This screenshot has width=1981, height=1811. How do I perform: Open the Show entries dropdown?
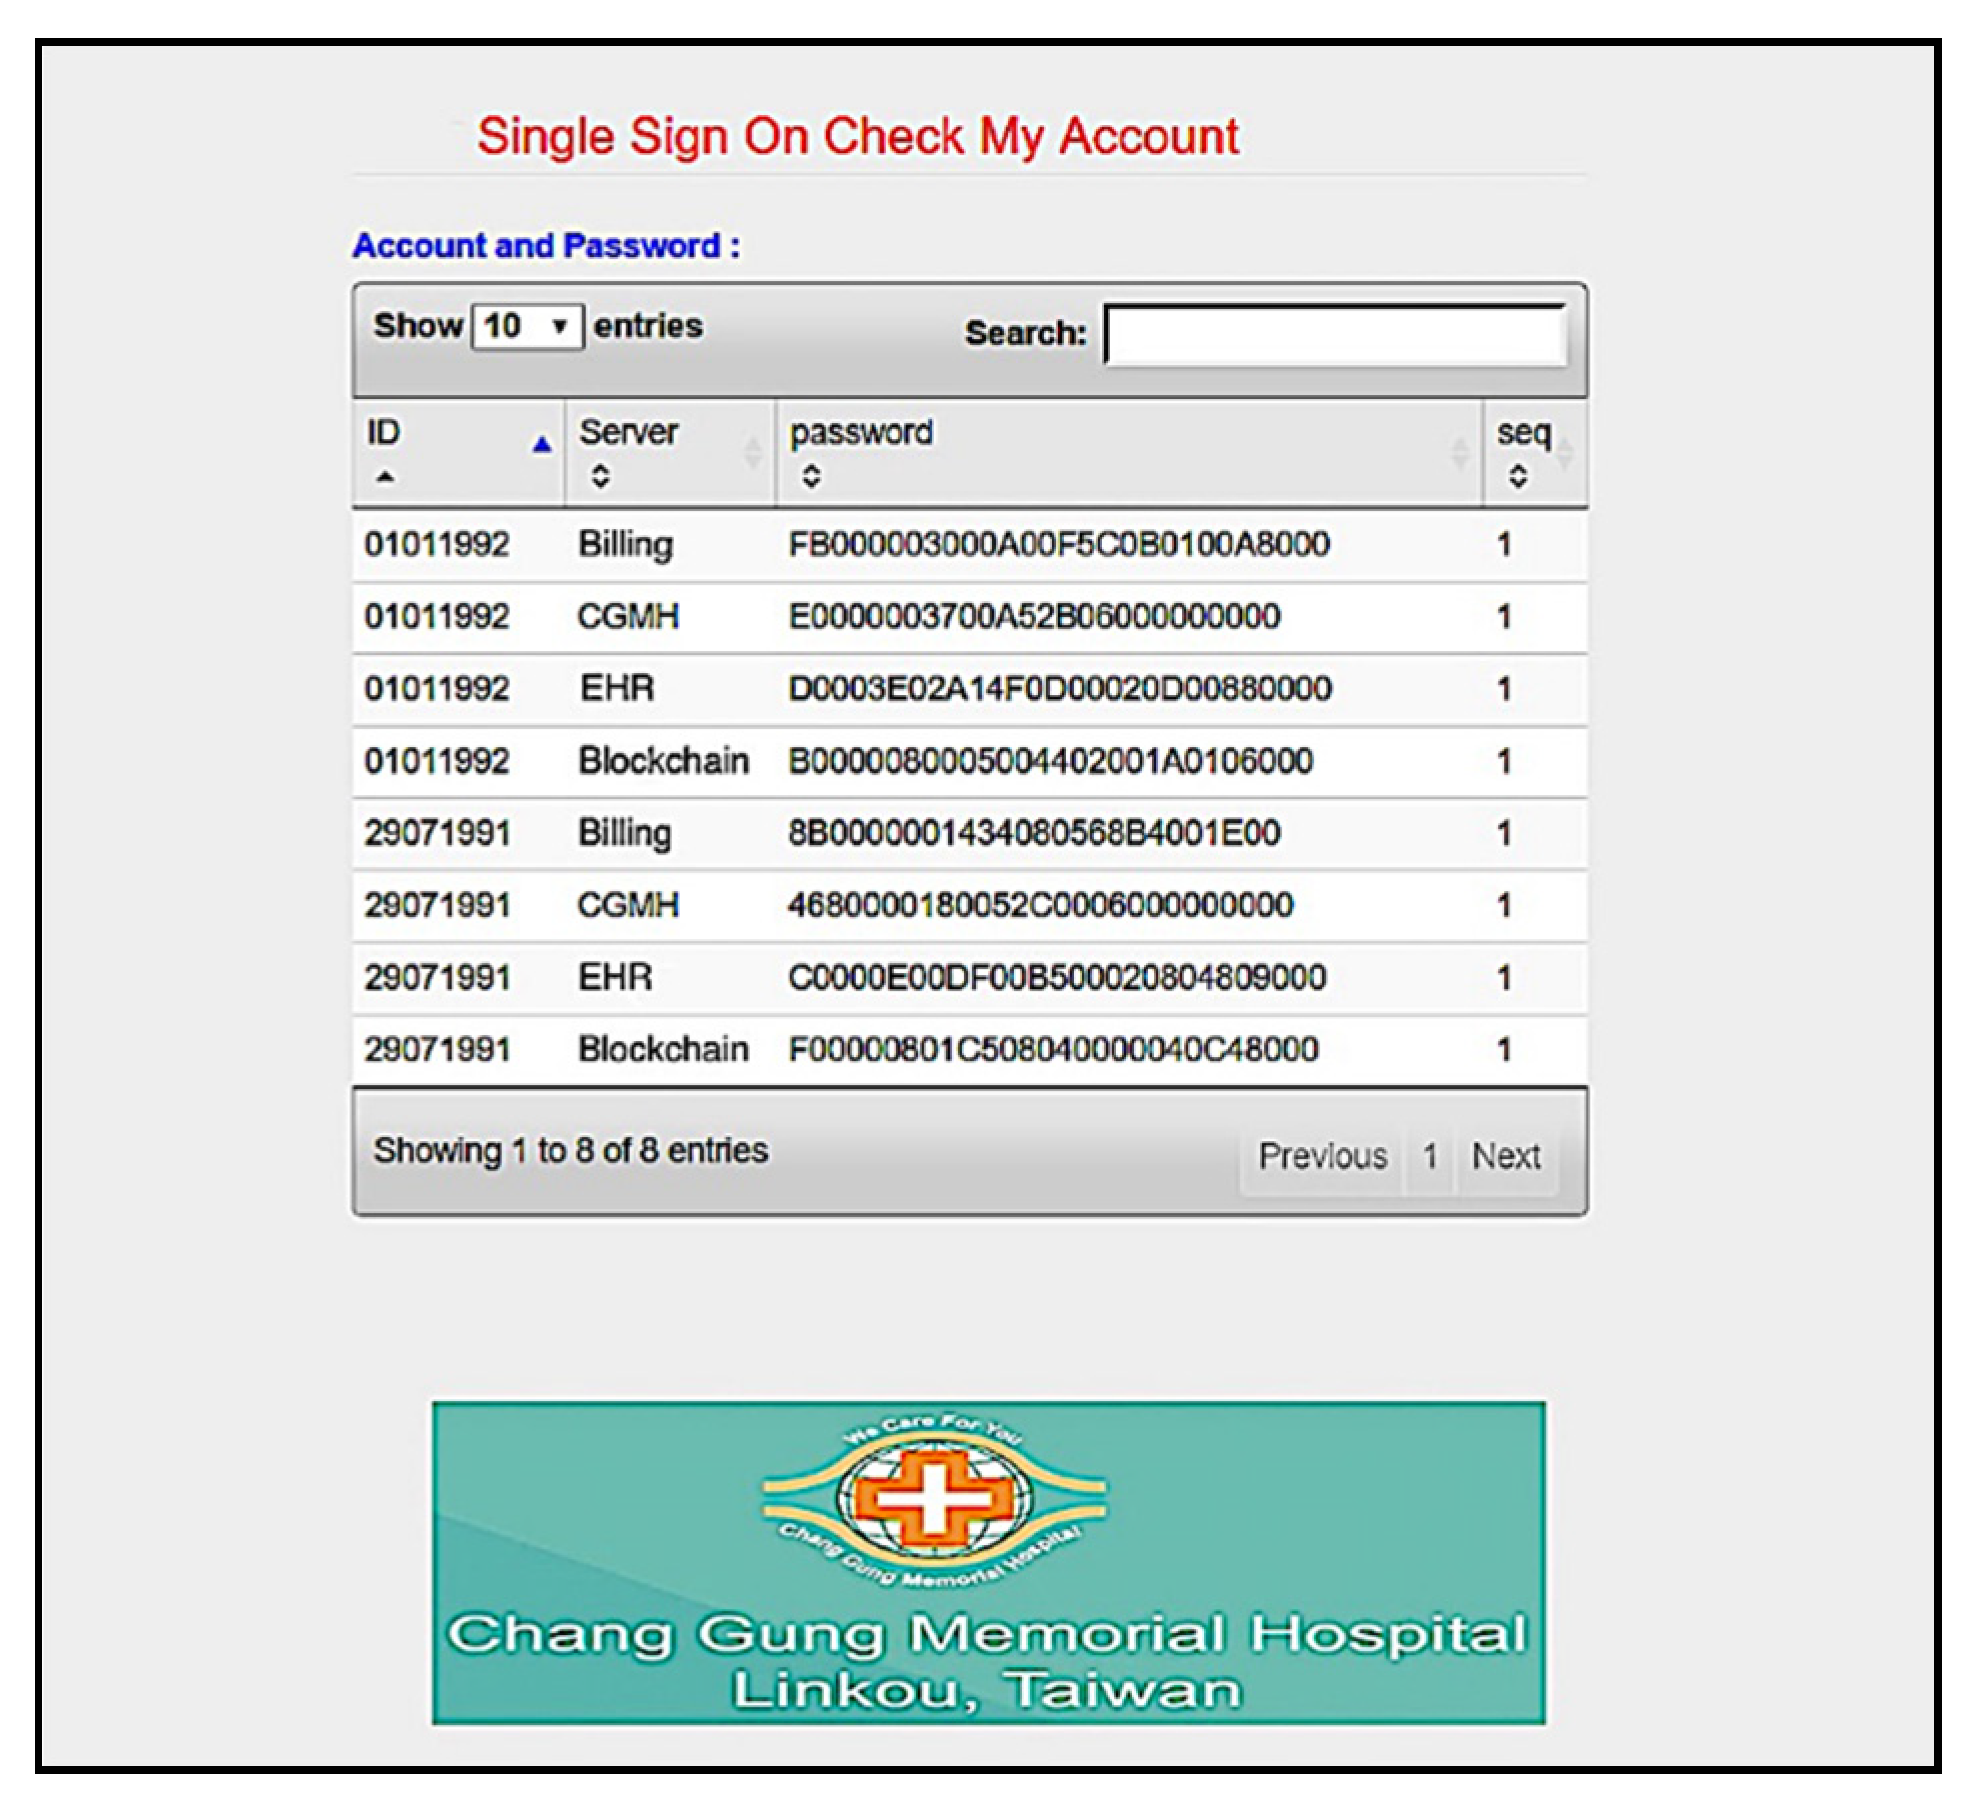(527, 326)
